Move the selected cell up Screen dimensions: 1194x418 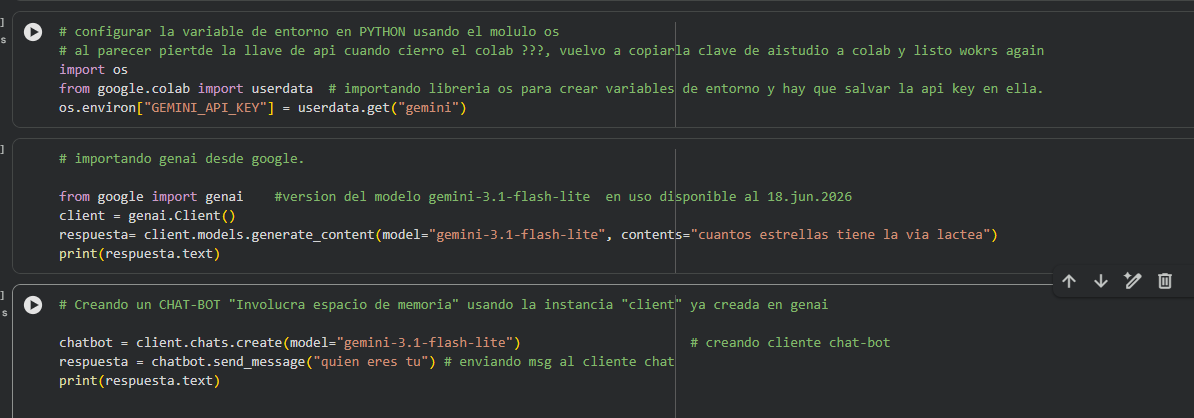point(1068,281)
